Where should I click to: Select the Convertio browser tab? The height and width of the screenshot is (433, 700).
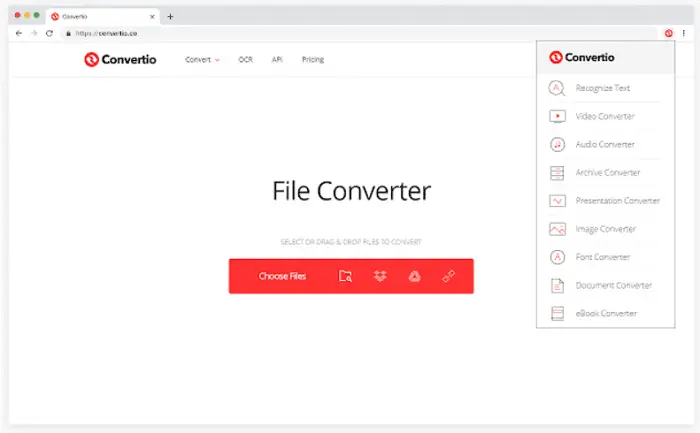pos(103,17)
